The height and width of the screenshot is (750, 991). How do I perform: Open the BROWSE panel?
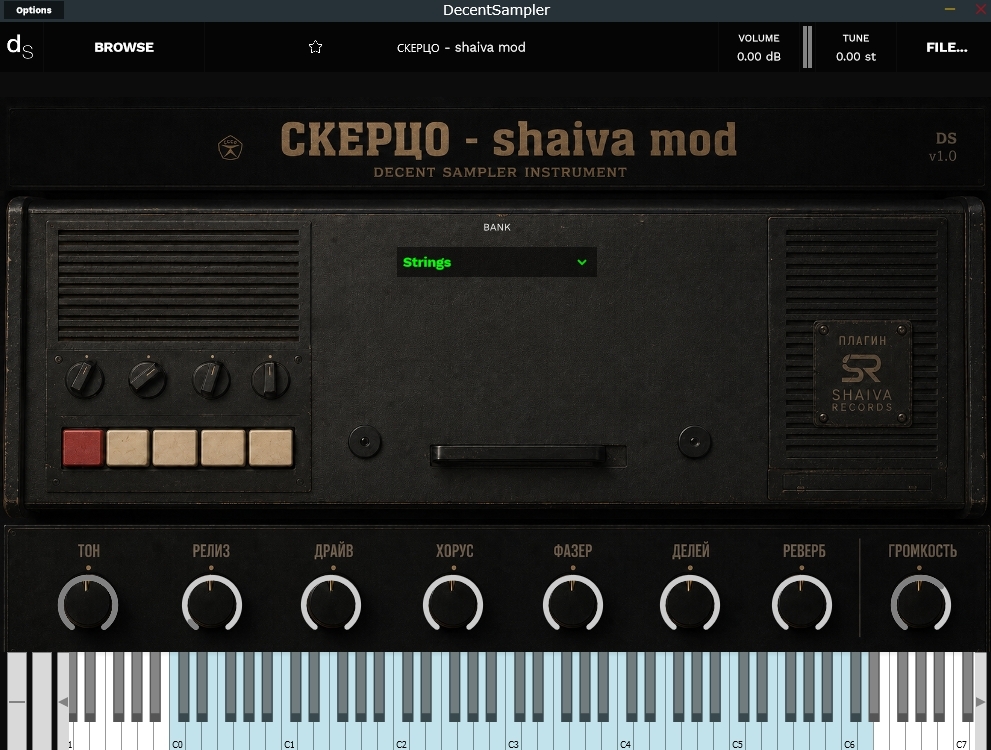124,47
